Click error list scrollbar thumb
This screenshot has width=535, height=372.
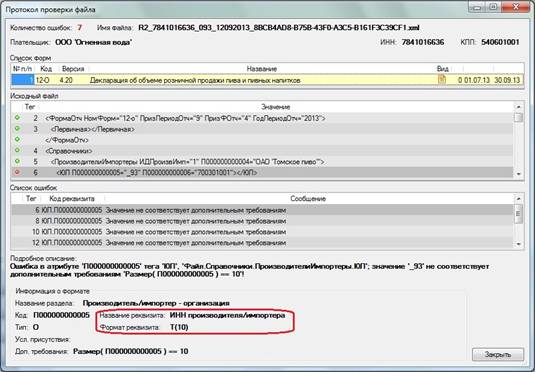tap(518, 213)
